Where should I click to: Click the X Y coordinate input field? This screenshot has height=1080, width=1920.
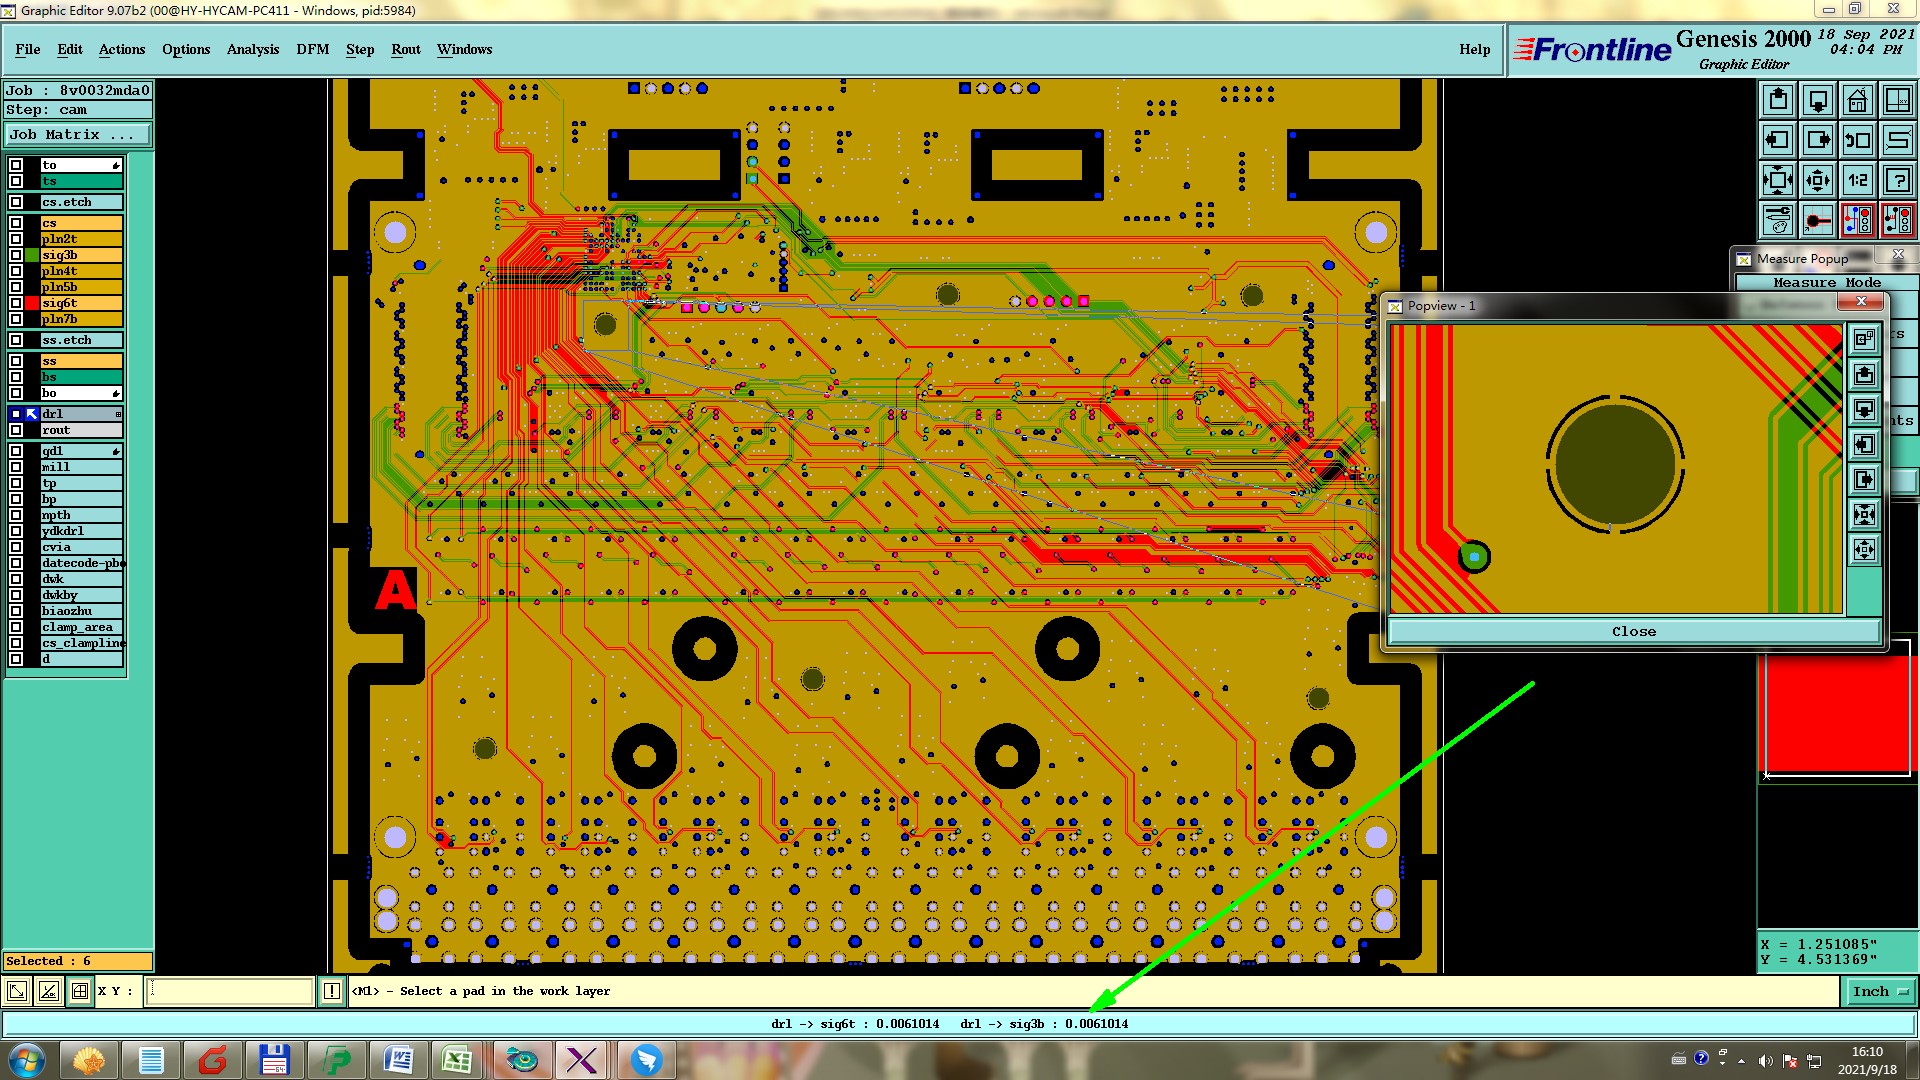click(x=230, y=991)
